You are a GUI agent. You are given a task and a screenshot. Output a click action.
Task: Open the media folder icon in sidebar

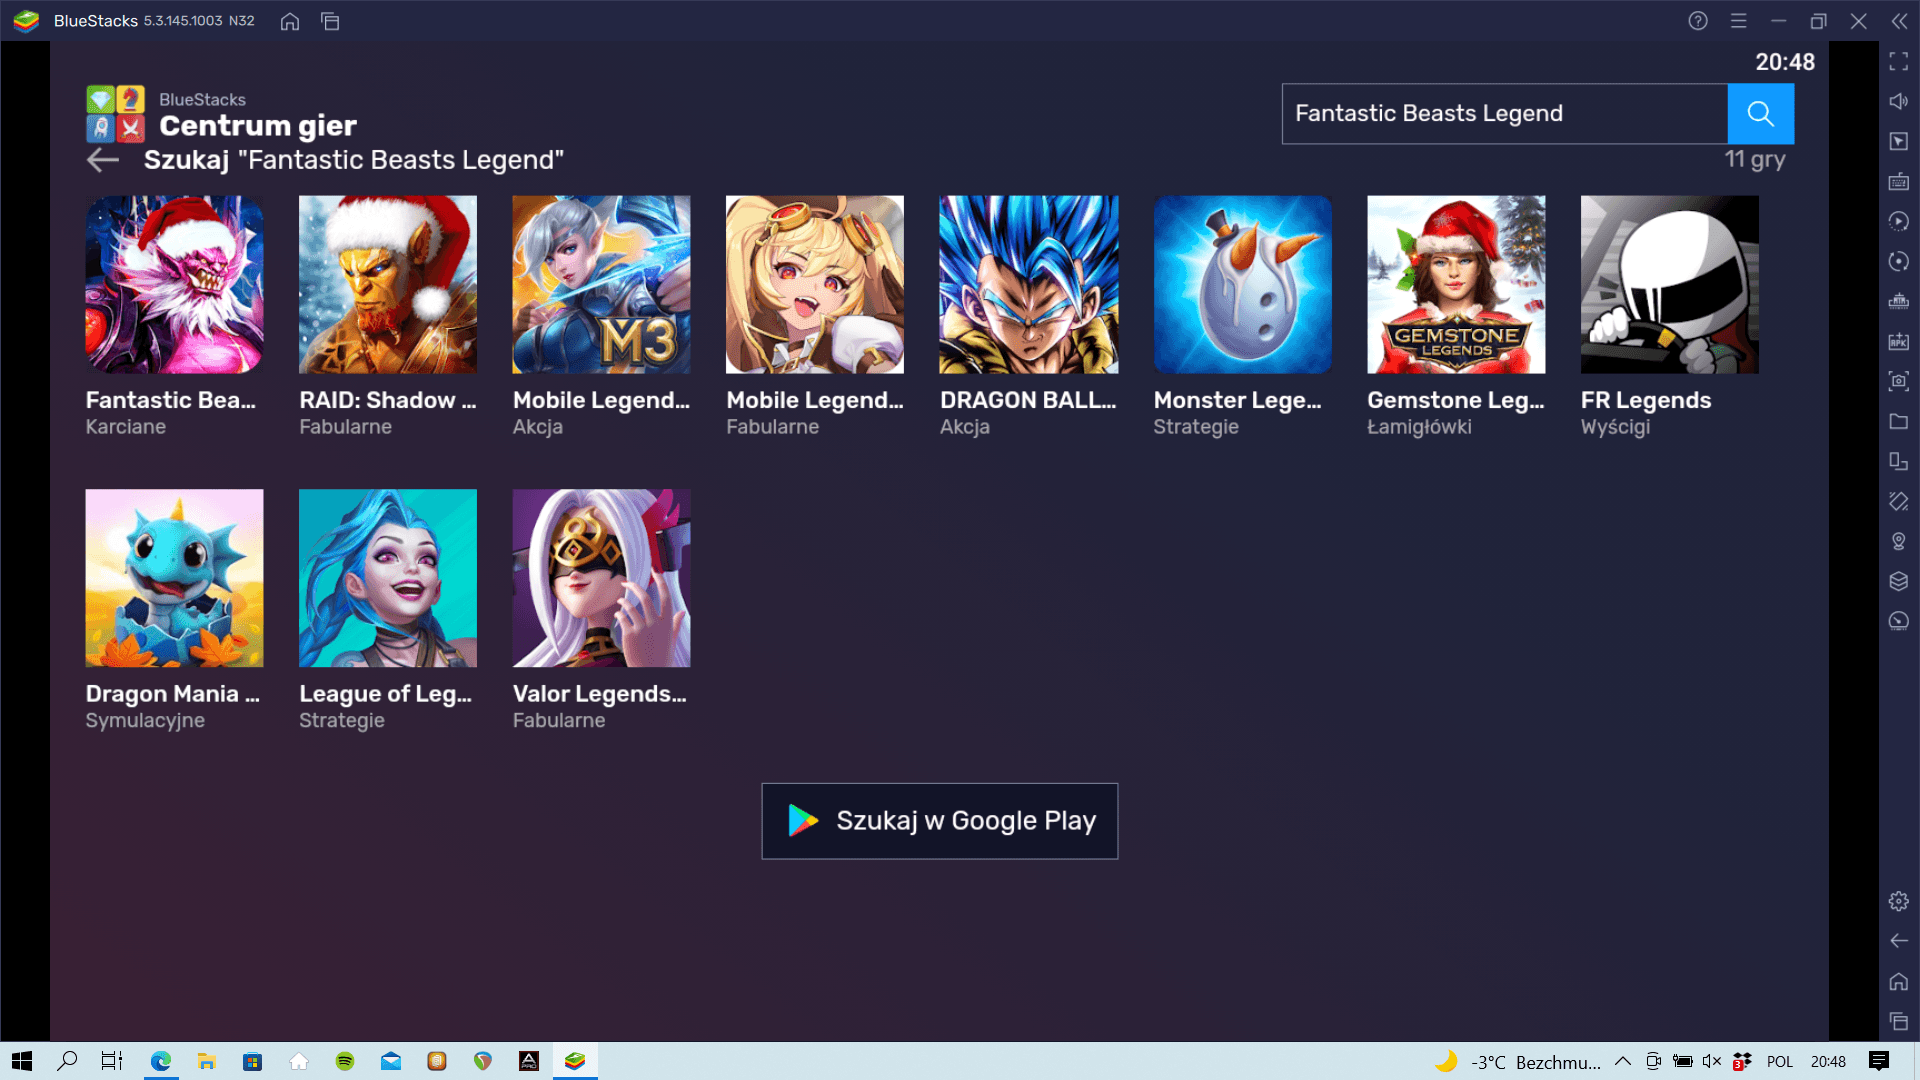1899,421
